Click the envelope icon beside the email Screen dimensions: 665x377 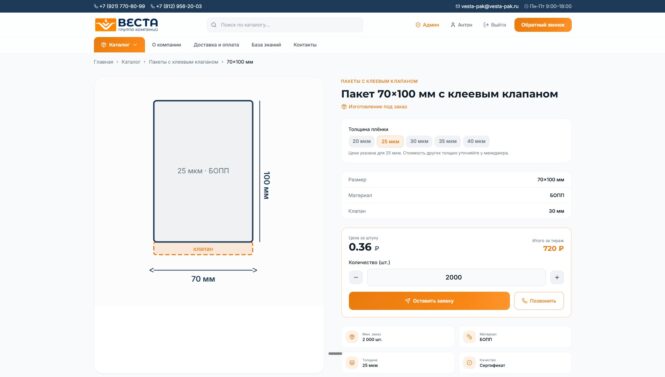458,6
